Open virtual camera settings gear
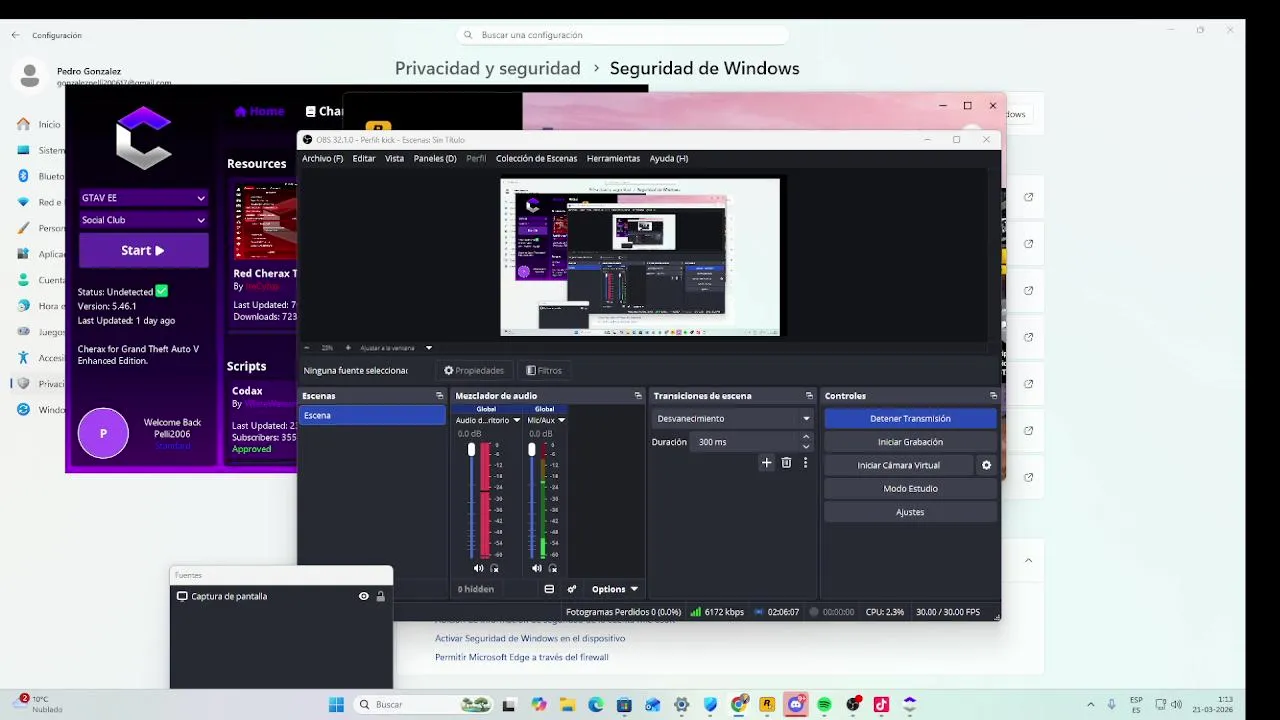This screenshot has height=720, width=1280. 986,465
